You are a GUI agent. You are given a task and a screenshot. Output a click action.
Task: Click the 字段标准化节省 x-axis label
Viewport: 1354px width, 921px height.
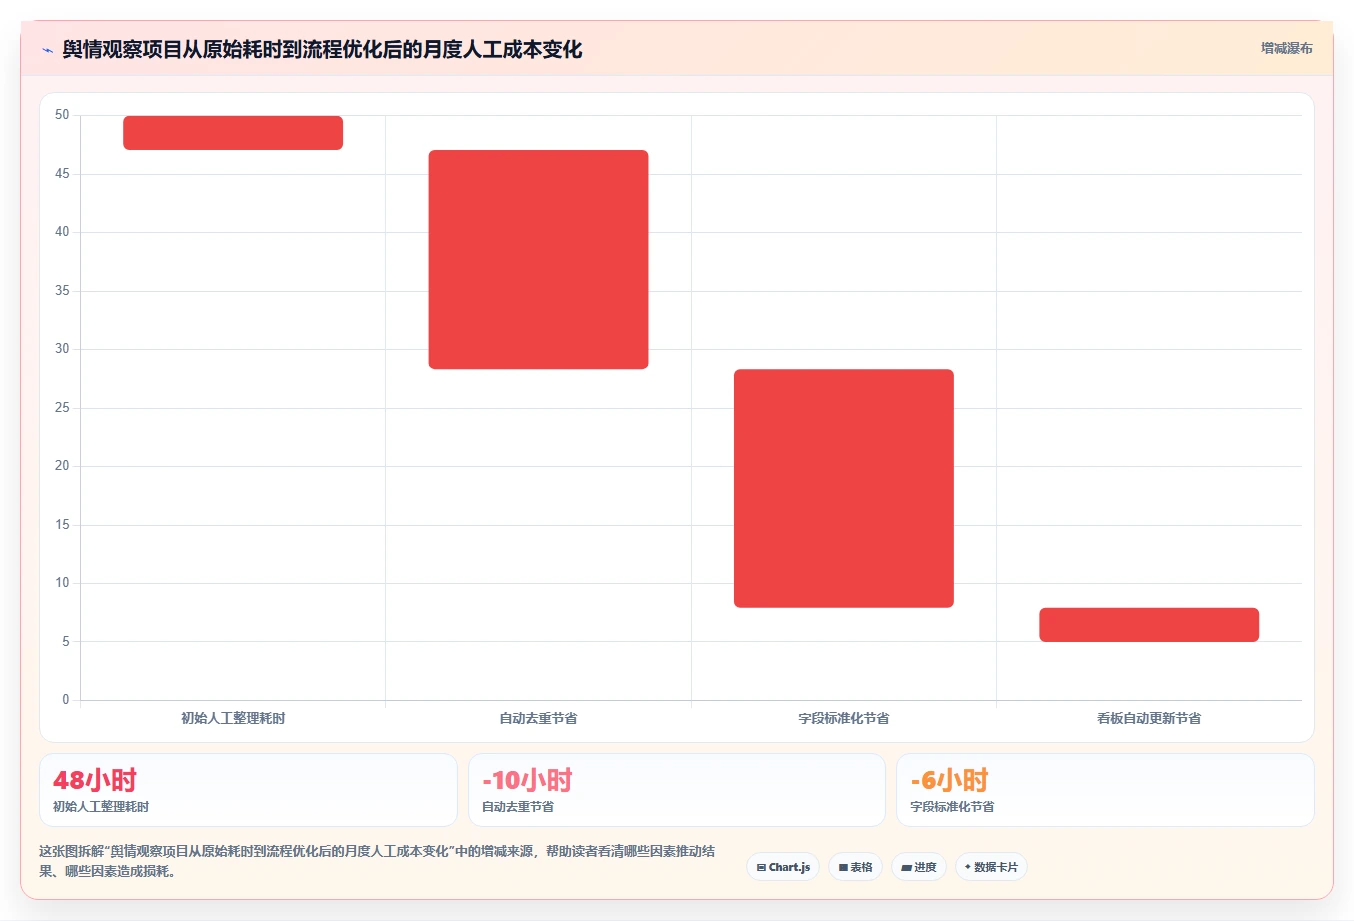point(844,718)
